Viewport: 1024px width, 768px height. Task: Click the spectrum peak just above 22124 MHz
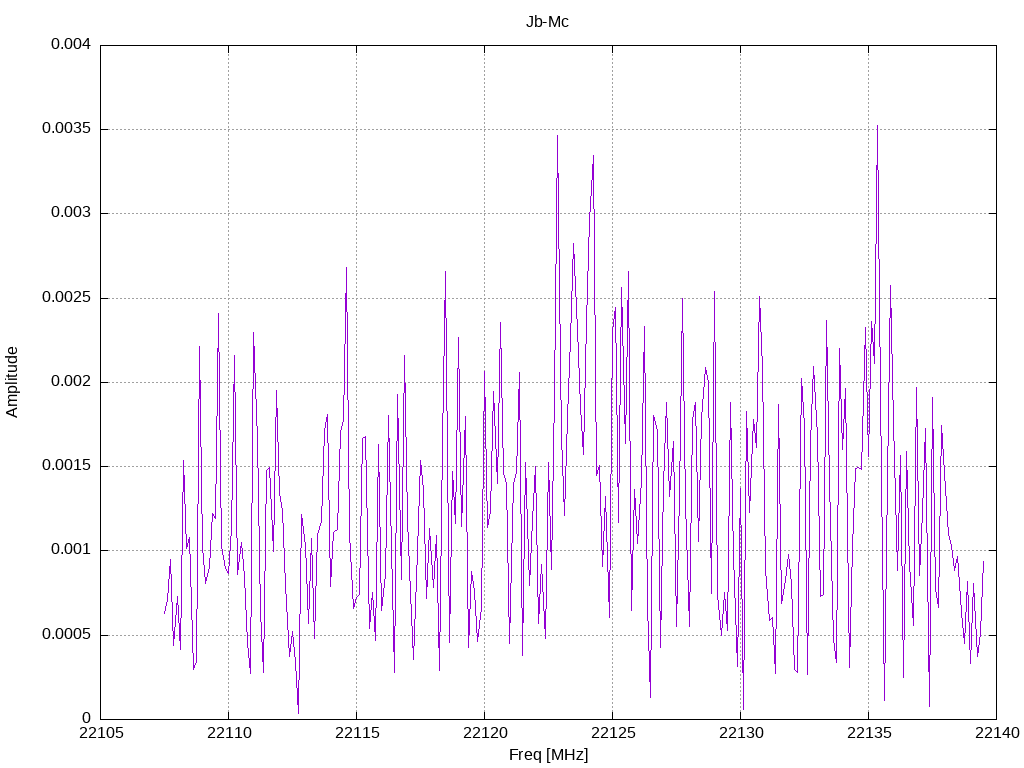(593, 156)
